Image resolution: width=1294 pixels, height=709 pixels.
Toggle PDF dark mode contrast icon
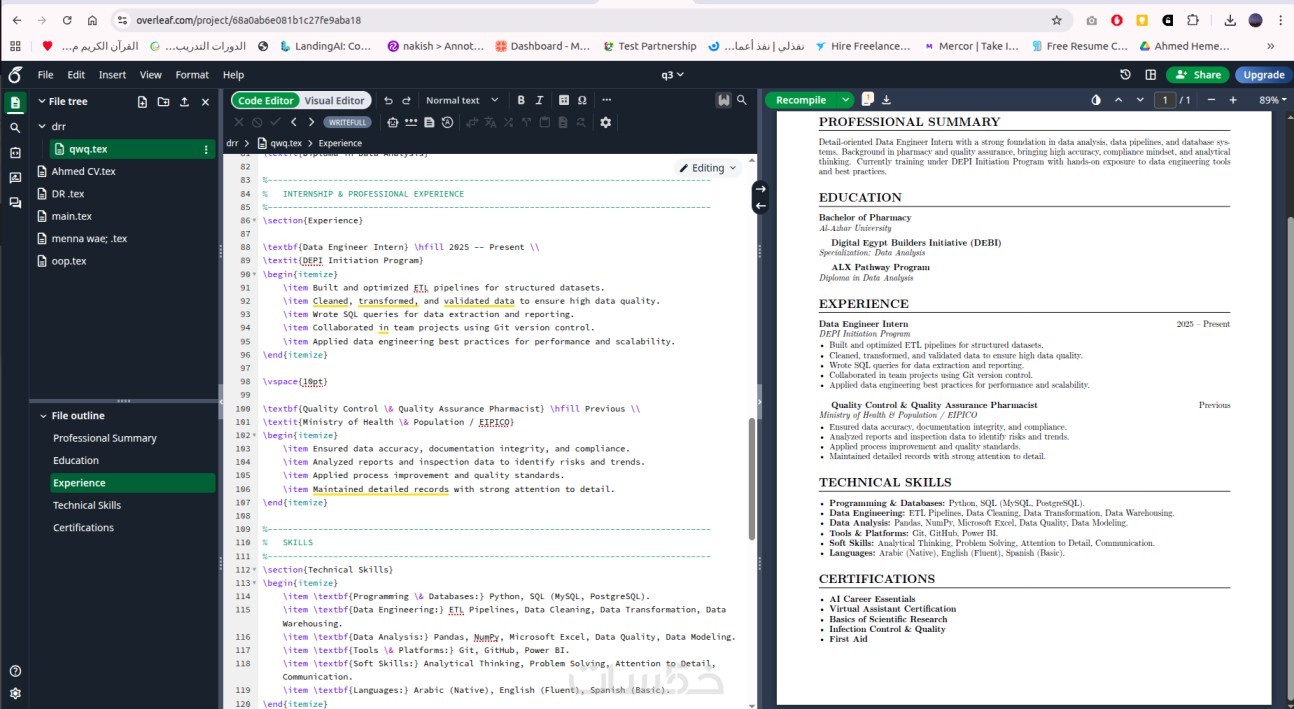coord(1096,100)
